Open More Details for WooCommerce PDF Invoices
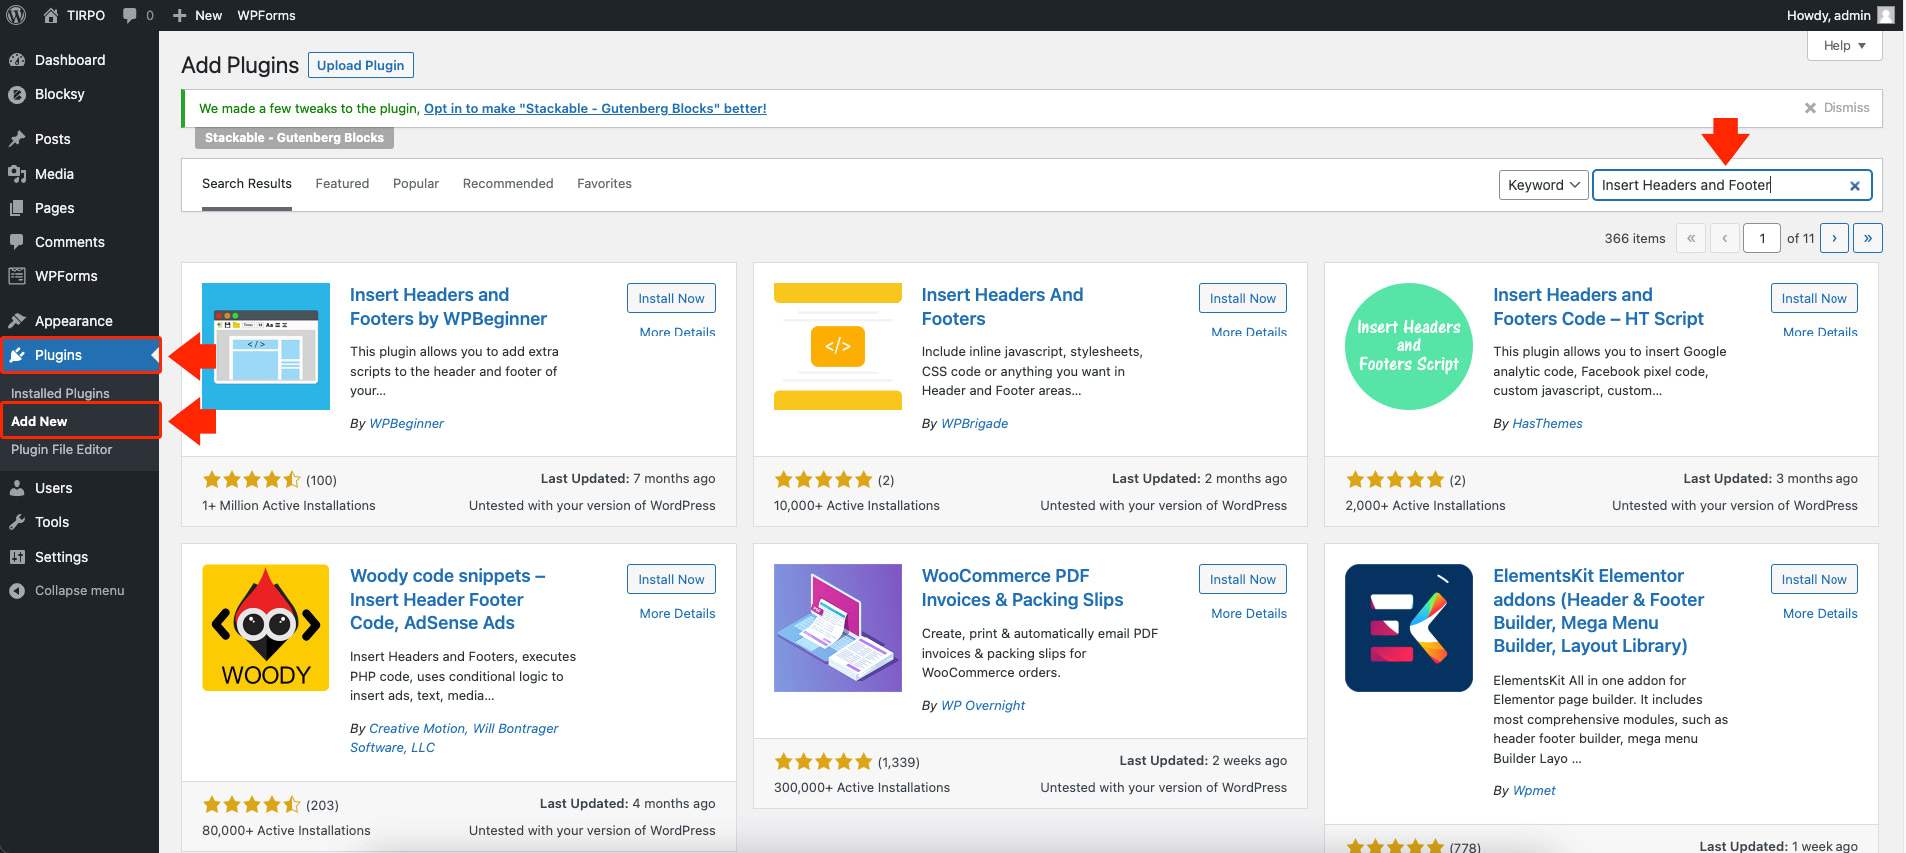Viewport: 1906px width, 853px height. point(1249,614)
